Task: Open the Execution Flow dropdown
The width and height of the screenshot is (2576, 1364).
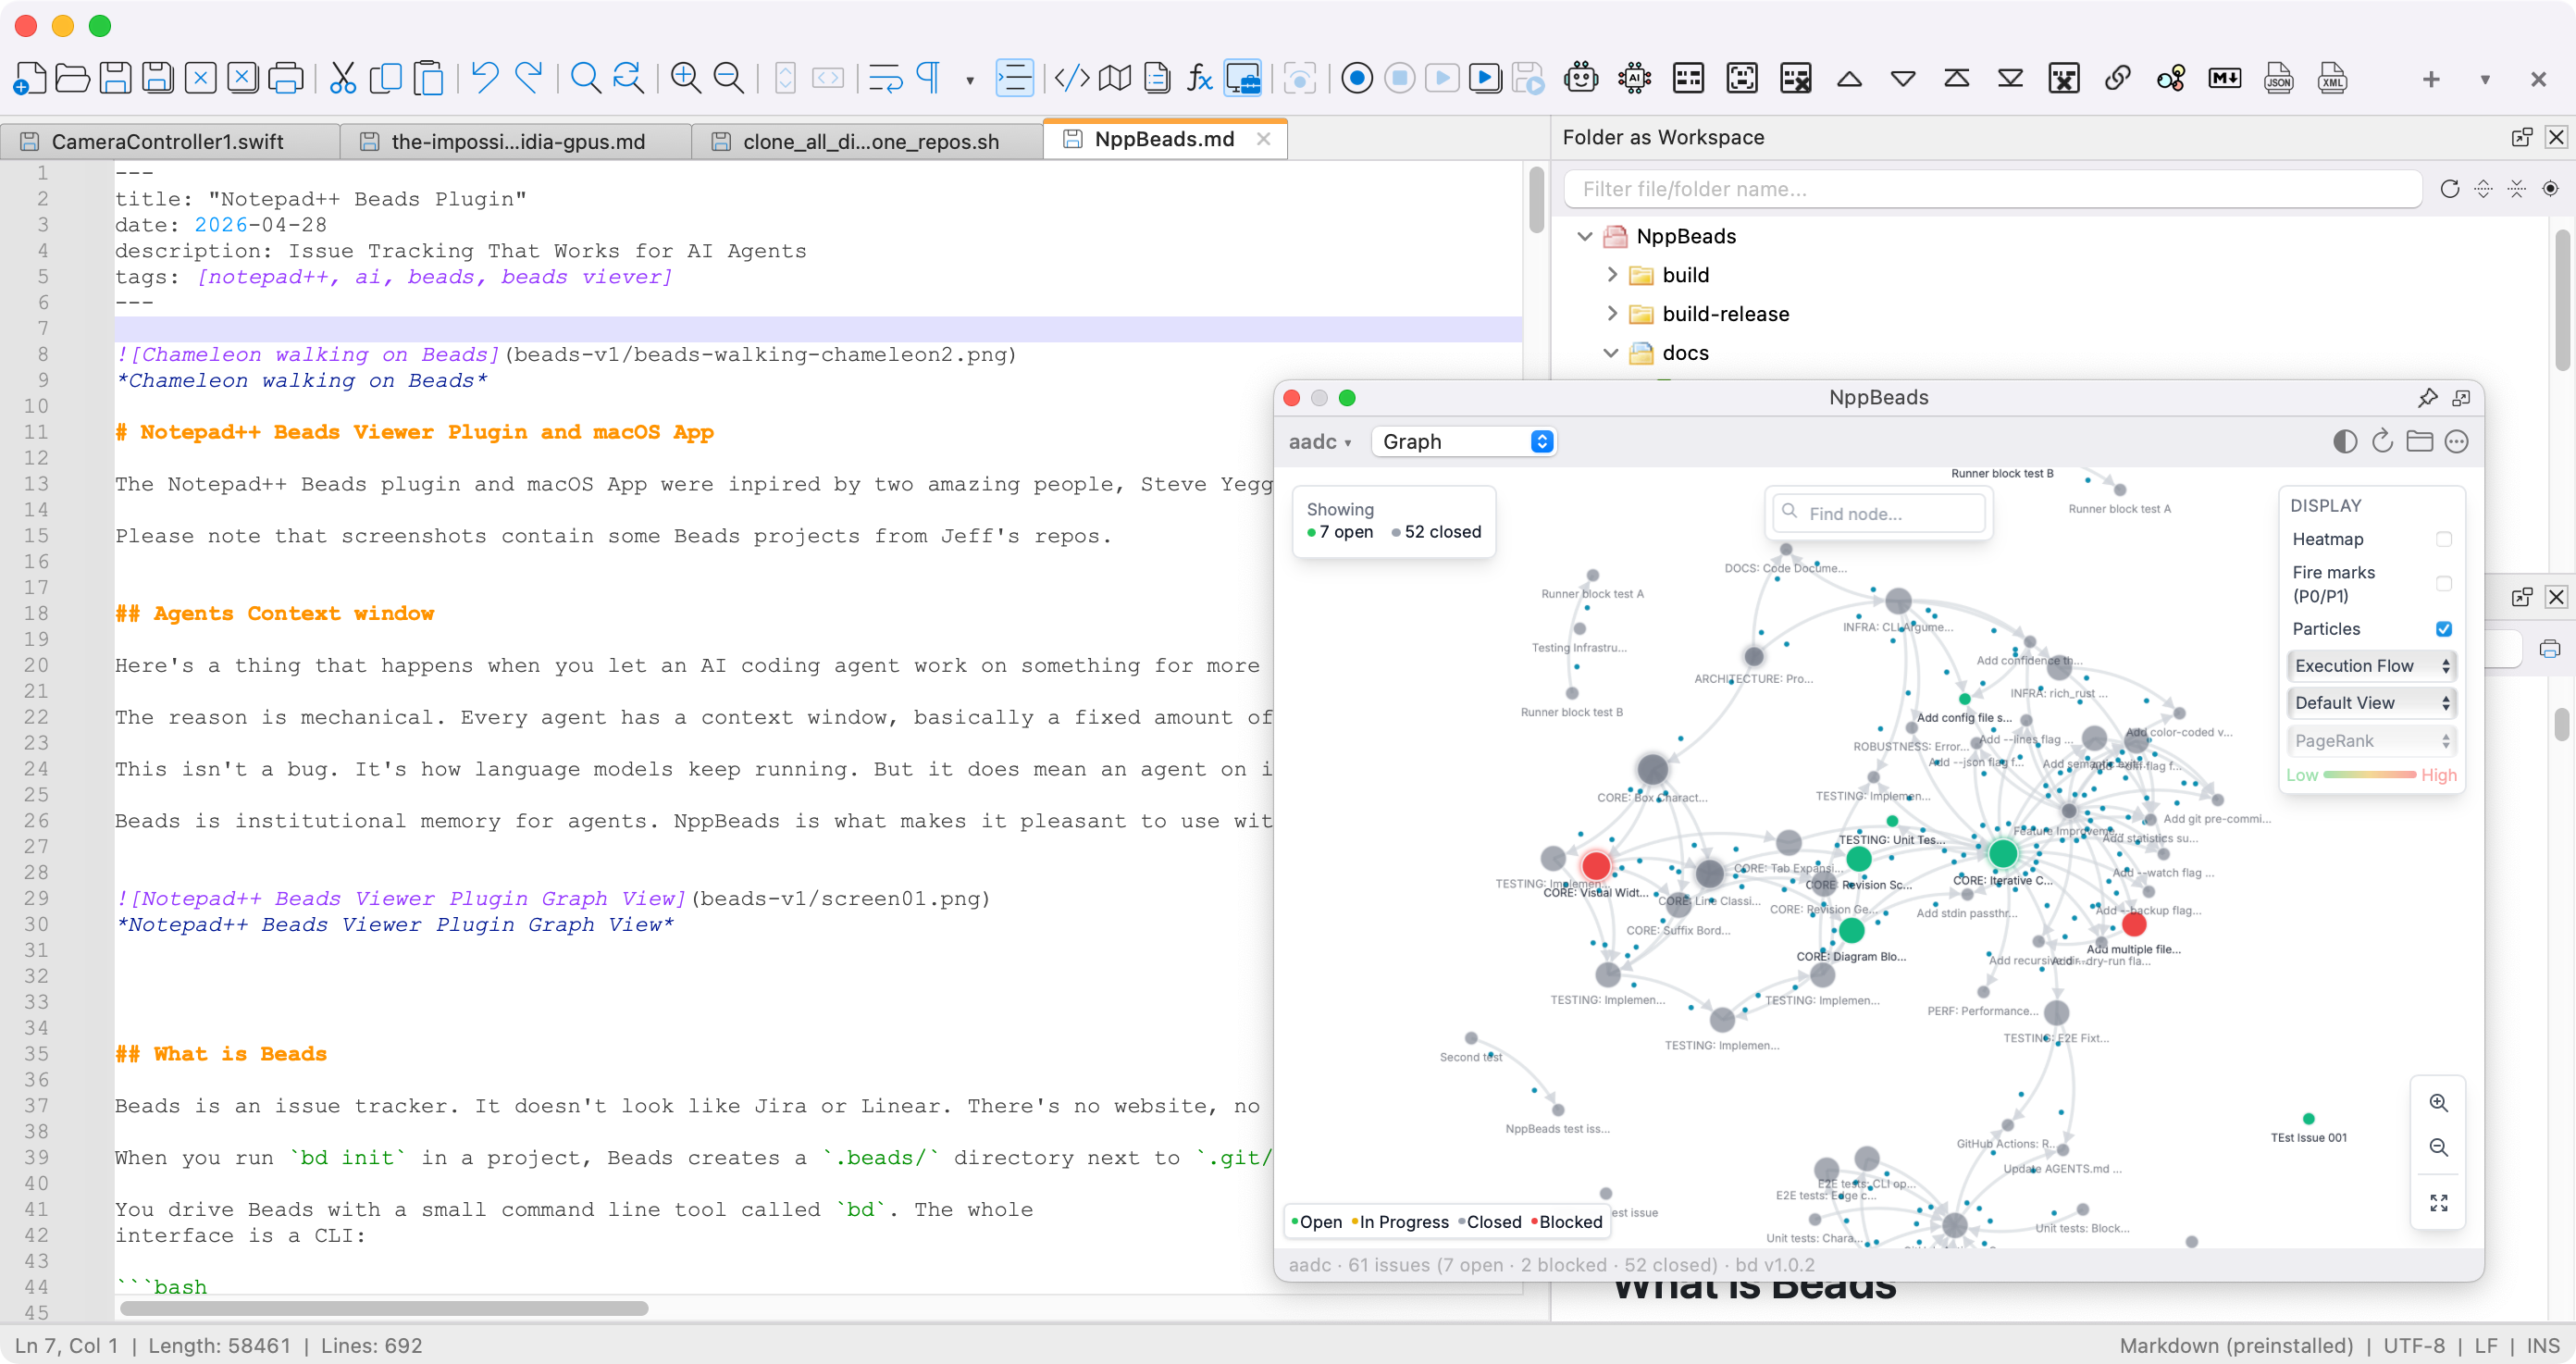Action: tap(2372, 667)
